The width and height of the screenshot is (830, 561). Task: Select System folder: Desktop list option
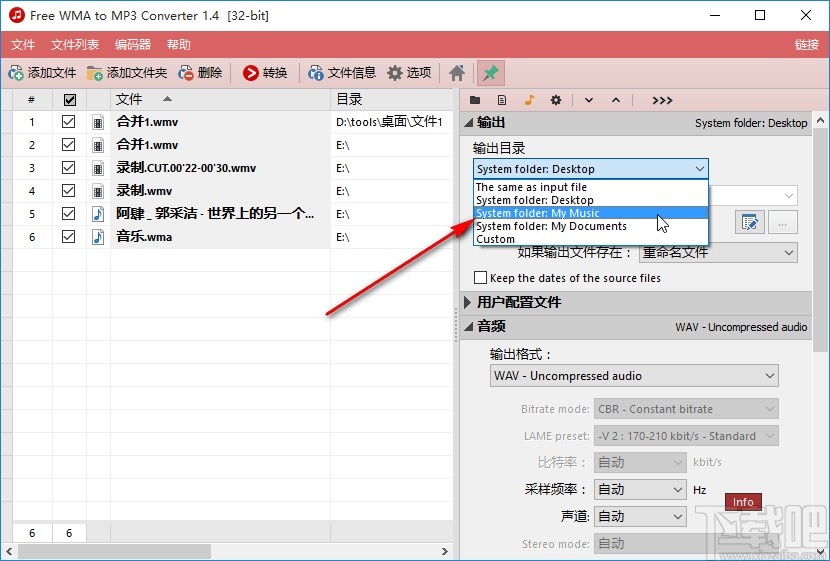click(x=591, y=200)
